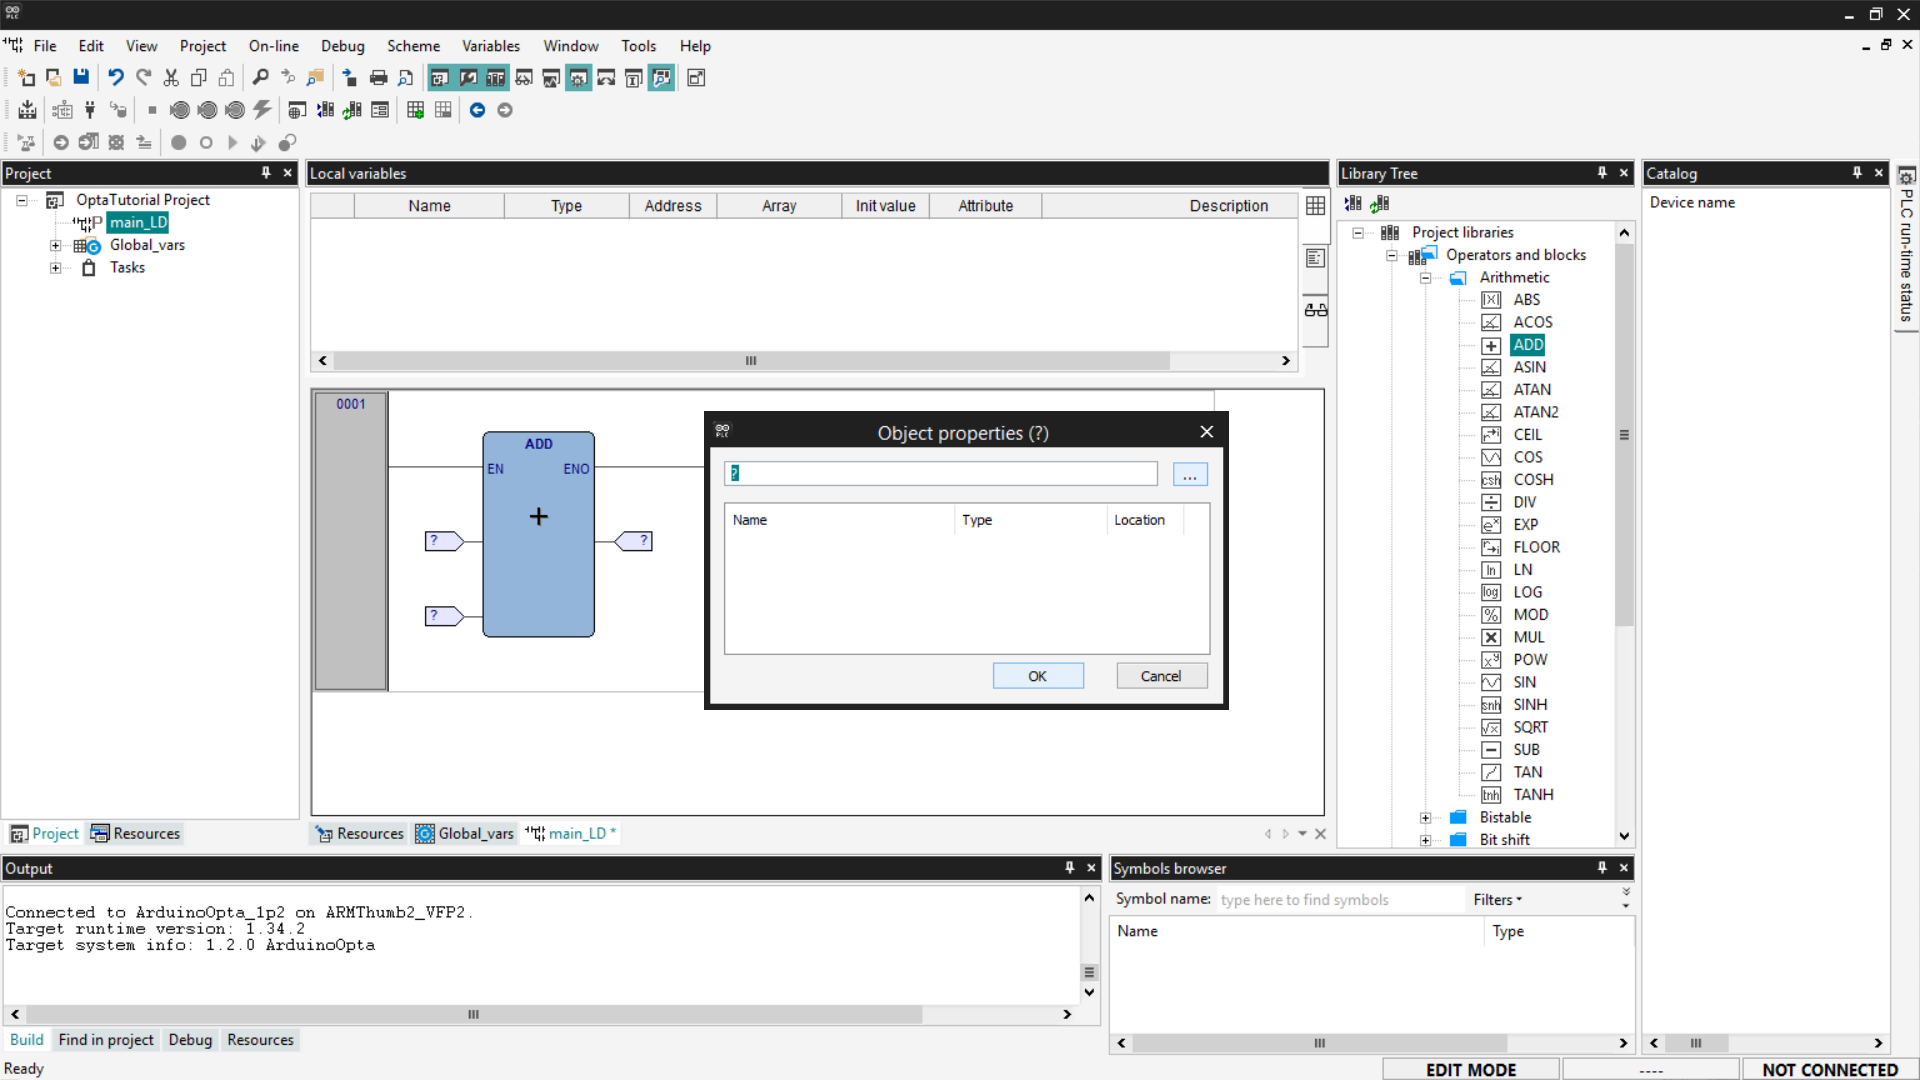Open the Filters dropdown in Symbols browser
The image size is (1920, 1080).
coord(1497,900)
